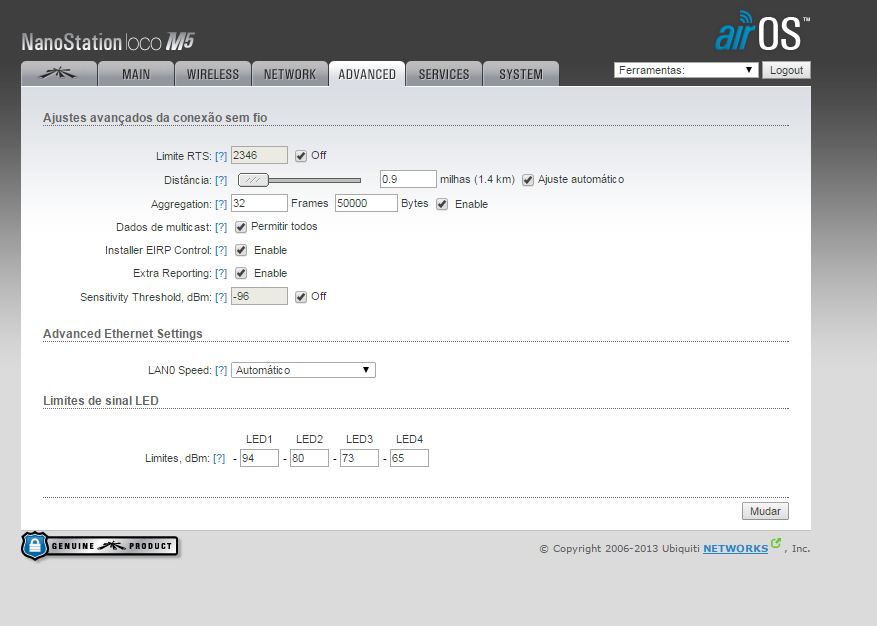Open help for Distância
The height and width of the screenshot is (626, 877).
click(x=221, y=180)
